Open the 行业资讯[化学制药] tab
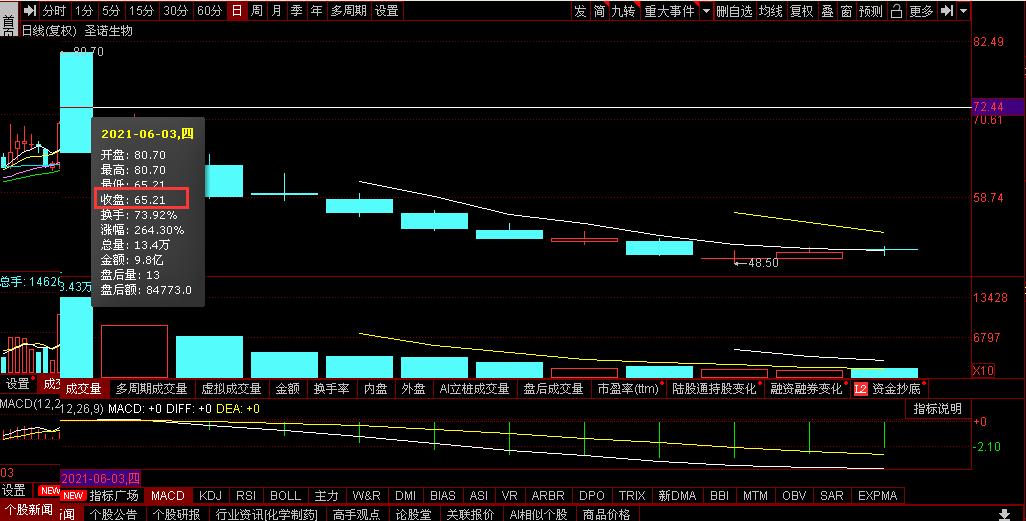 pyautogui.click(x=266, y=514)
